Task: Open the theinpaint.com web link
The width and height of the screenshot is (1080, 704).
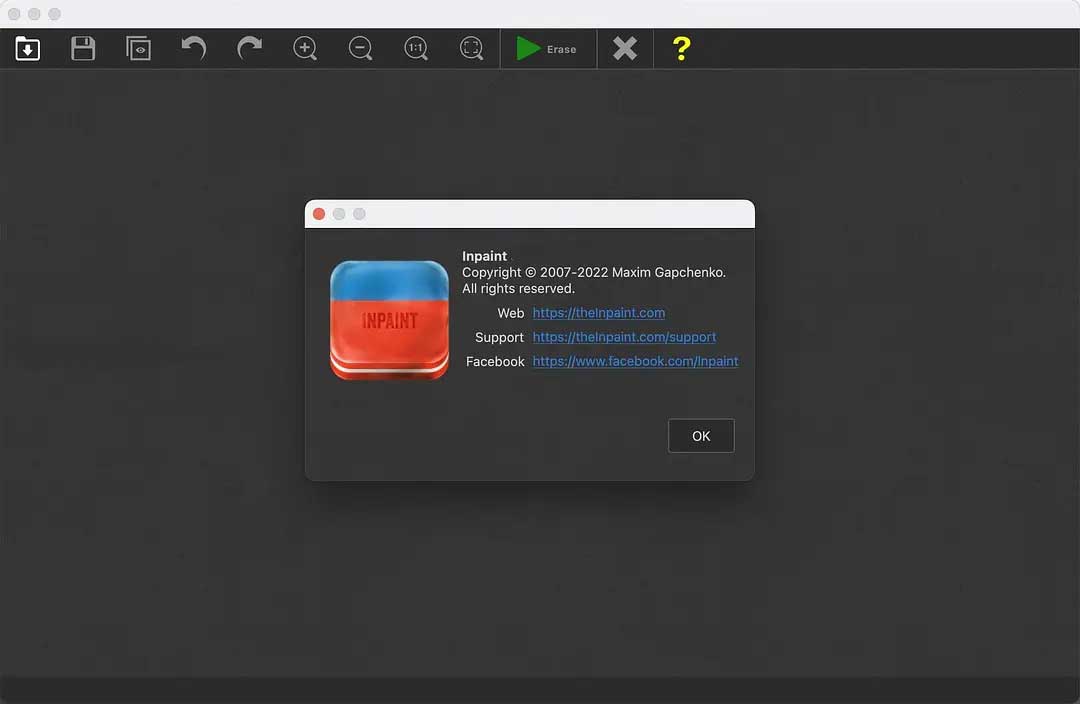Action: click(599, 313)
